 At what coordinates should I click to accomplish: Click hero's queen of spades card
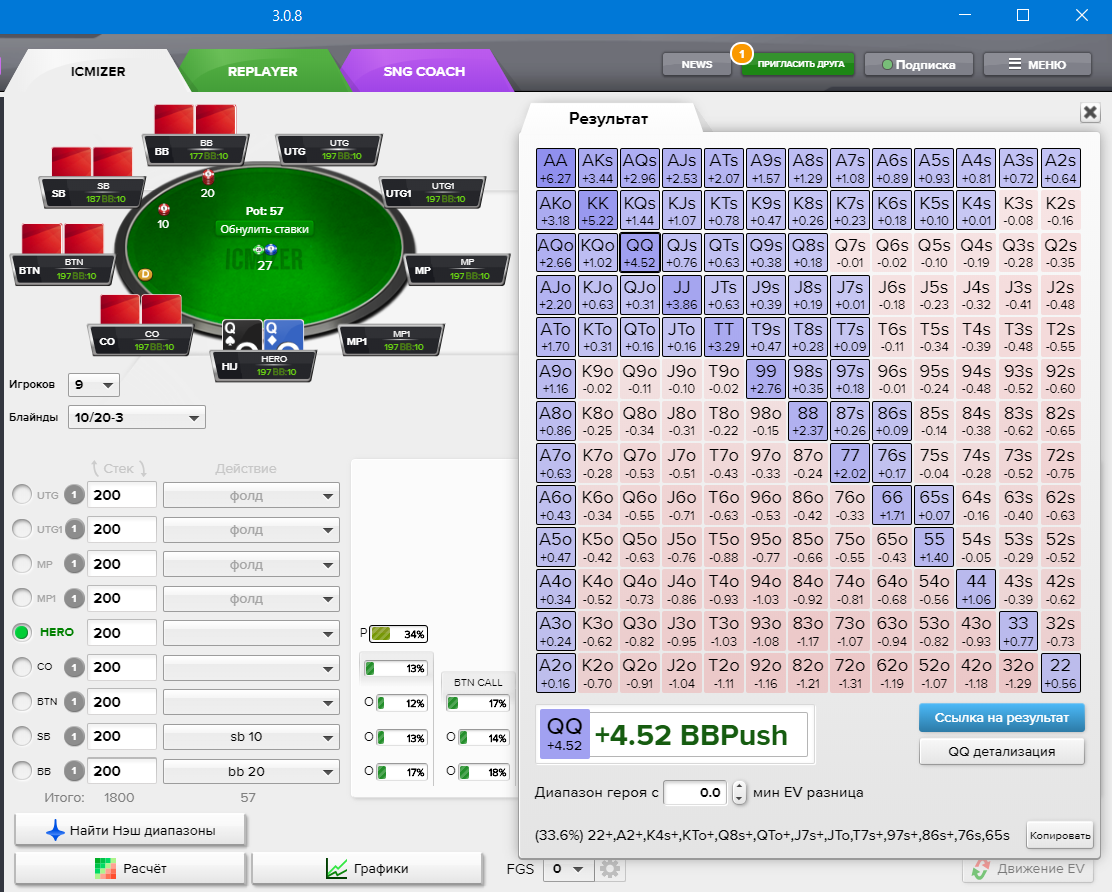(241, 335)
